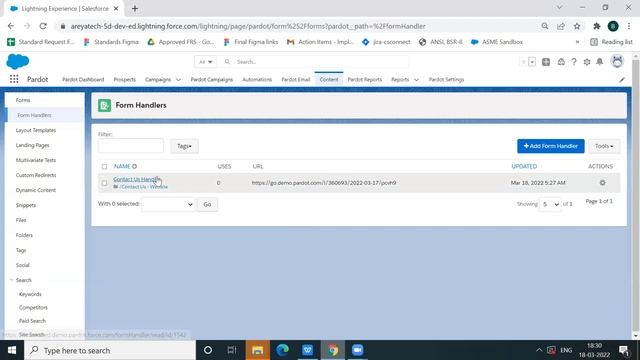Click the Filter text field
The image size is (640, 360).
click(x=131, y=146)
